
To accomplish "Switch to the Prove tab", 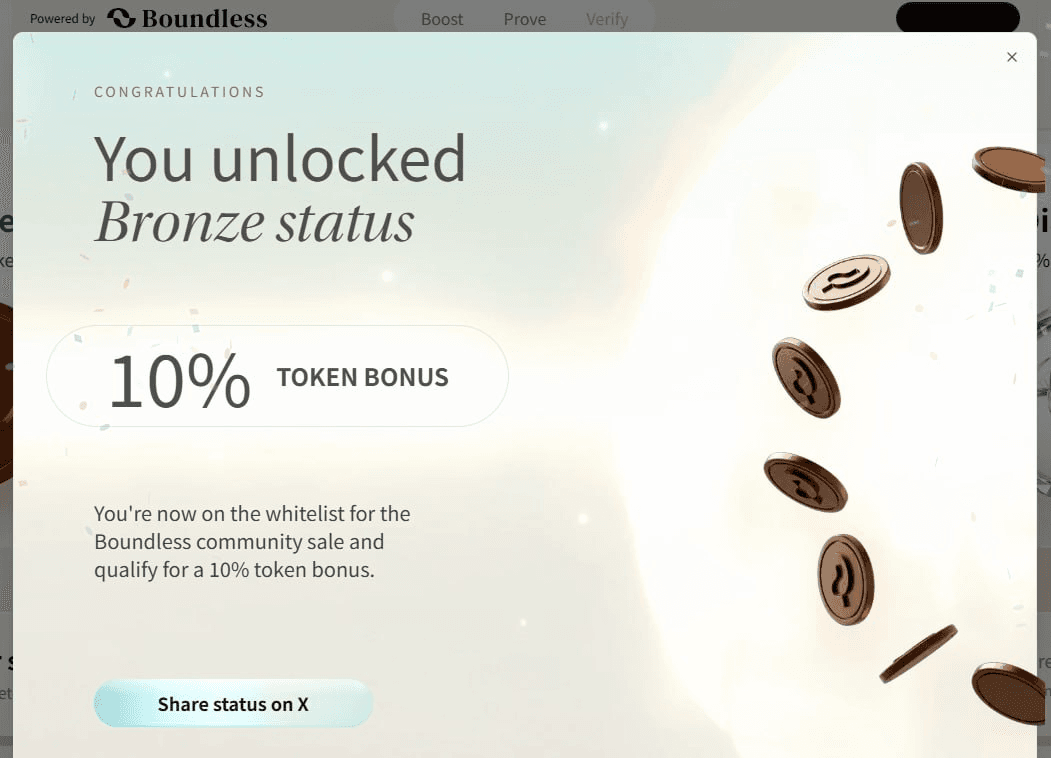I will click(x=525, y=19).
